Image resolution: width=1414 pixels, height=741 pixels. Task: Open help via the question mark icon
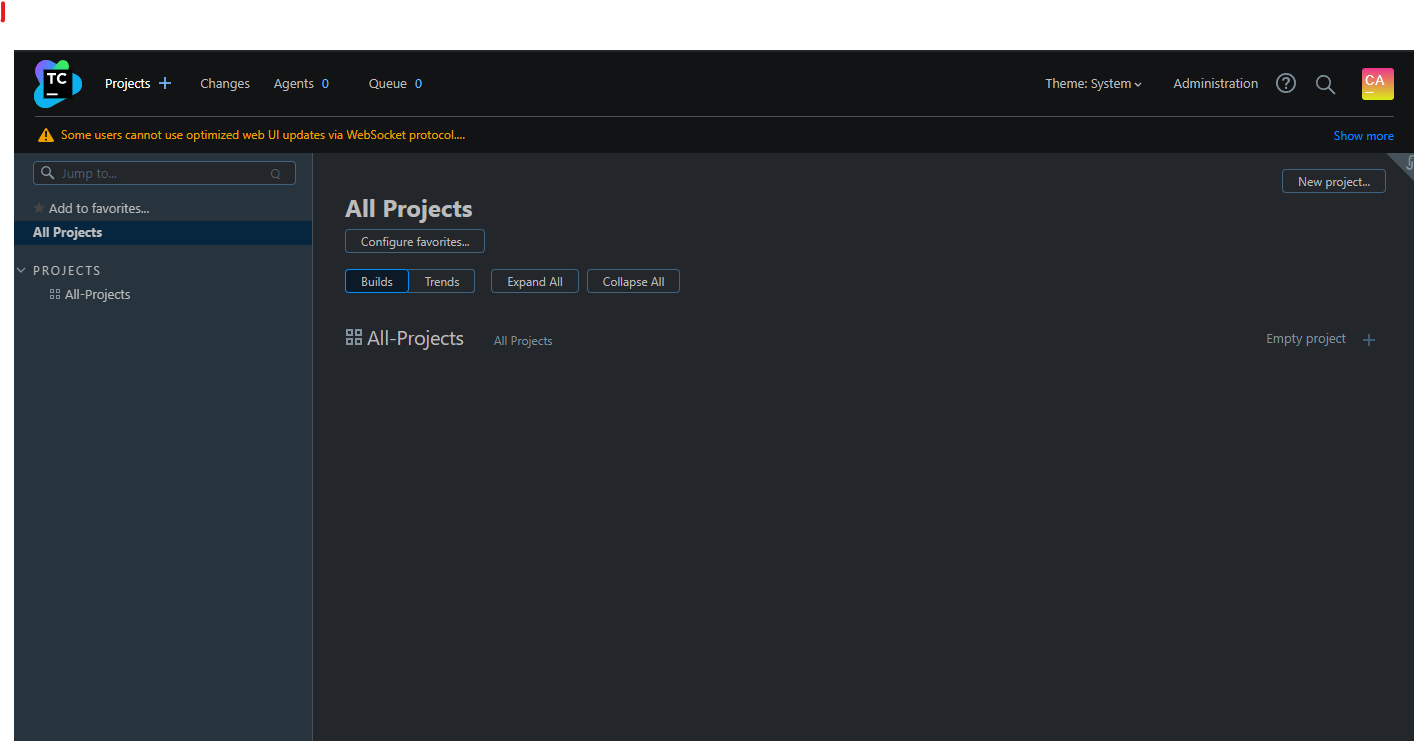coord(1285,83)
